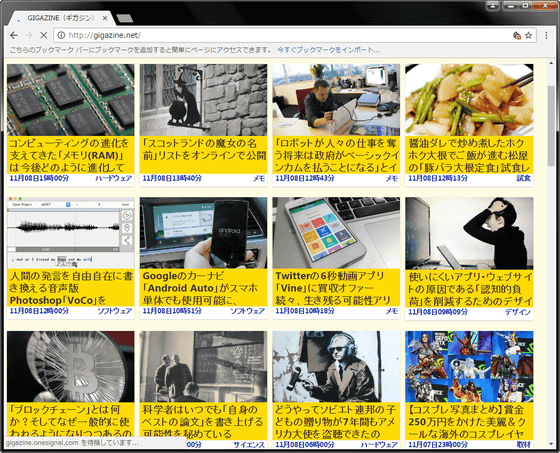Open the cosplay collage thumbnail

point(469,367)
